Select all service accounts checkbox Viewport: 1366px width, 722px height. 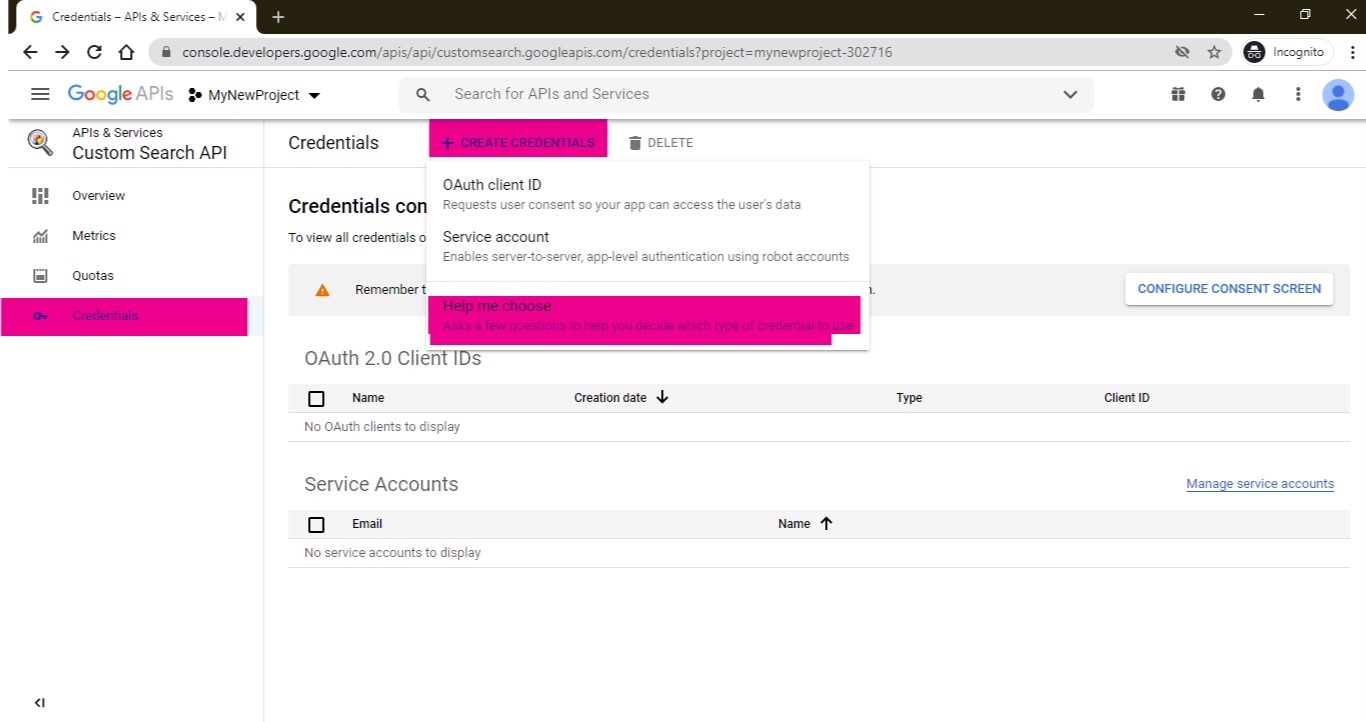click(316, 525)
